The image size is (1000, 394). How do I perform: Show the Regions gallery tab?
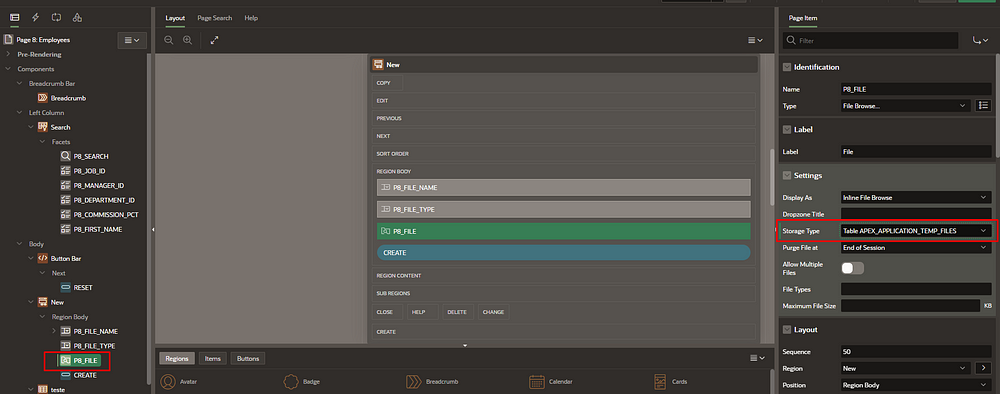[177, 358]
